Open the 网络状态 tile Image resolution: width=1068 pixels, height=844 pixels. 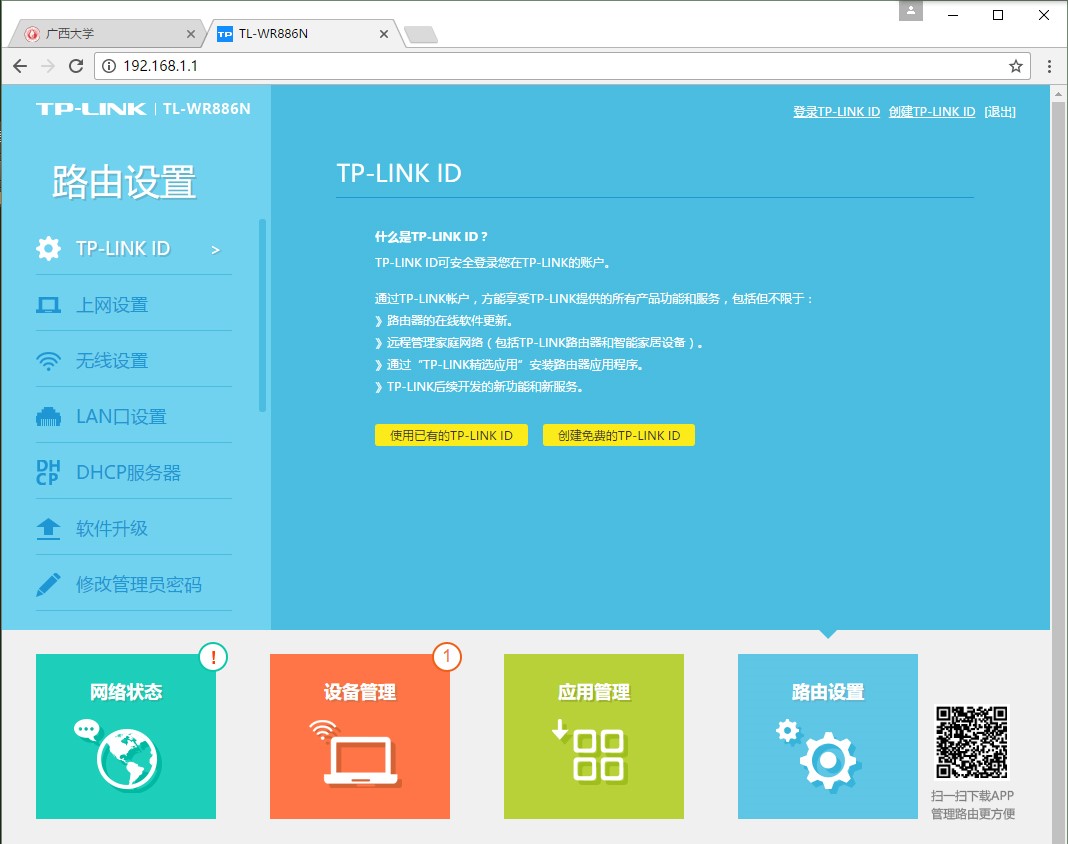[x=126, y=736]
